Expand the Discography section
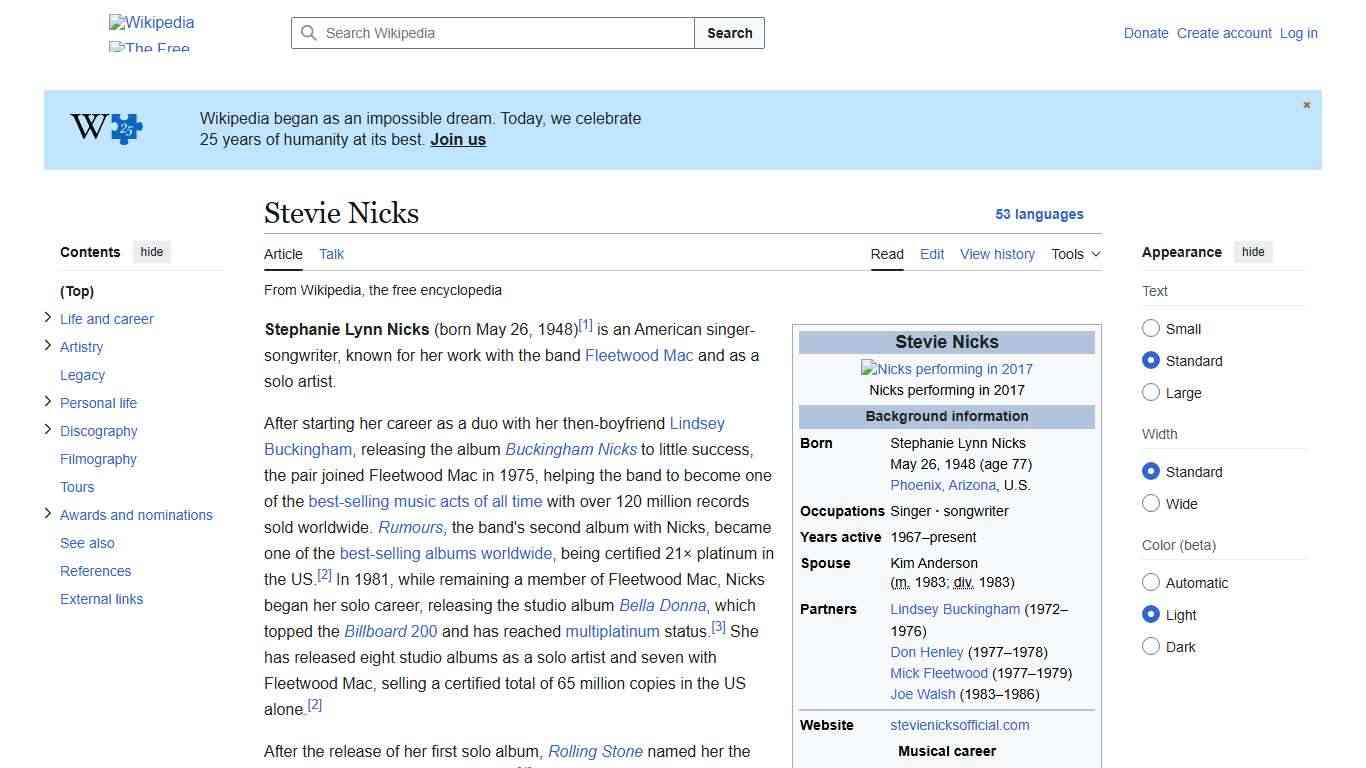This screenshot has width=1366, height=768. coord(47,430)
